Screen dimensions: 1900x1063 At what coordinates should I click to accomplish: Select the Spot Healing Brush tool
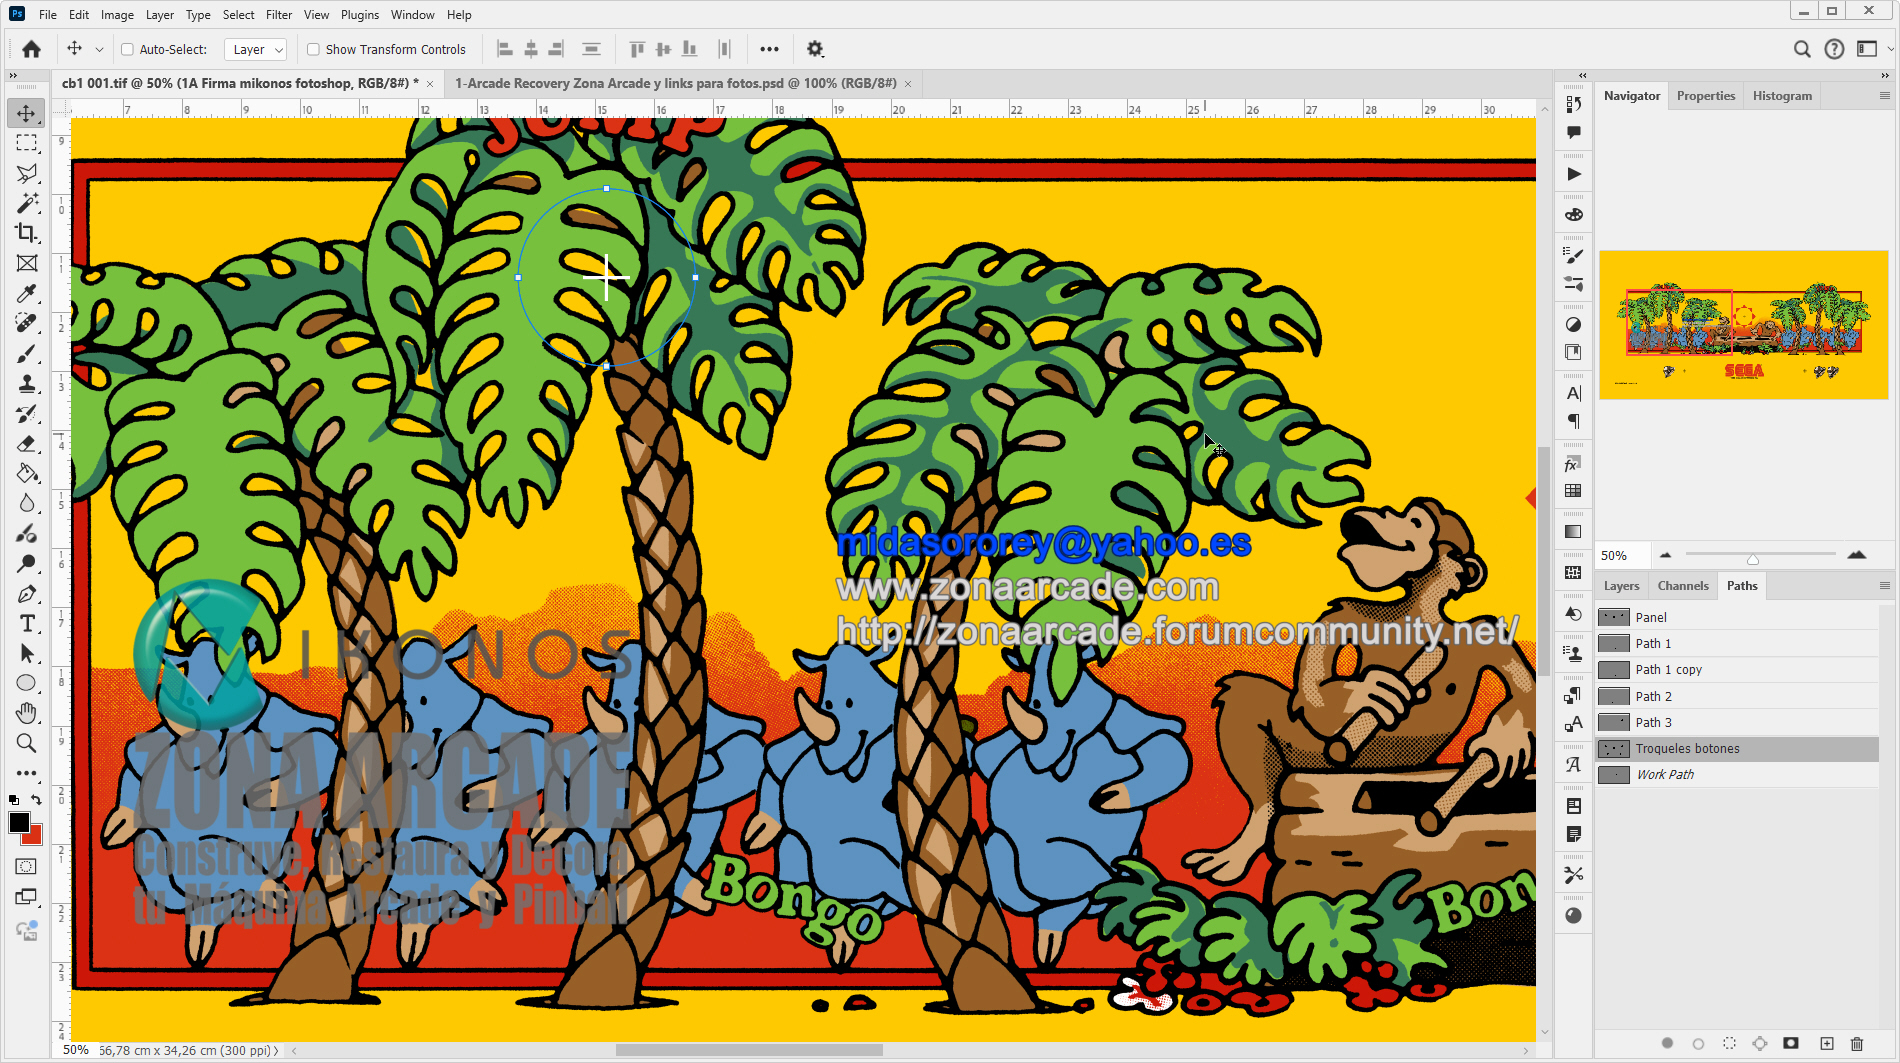click(x=27, y=323)
